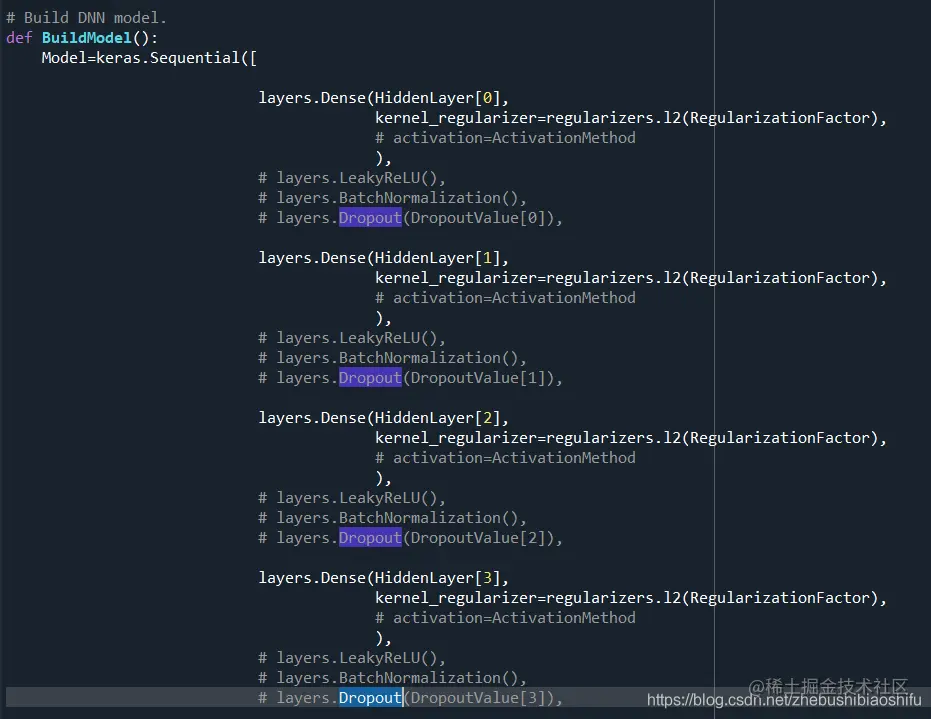Click layers.Dense(HiddenLayer[0], line

click(384, 98)
